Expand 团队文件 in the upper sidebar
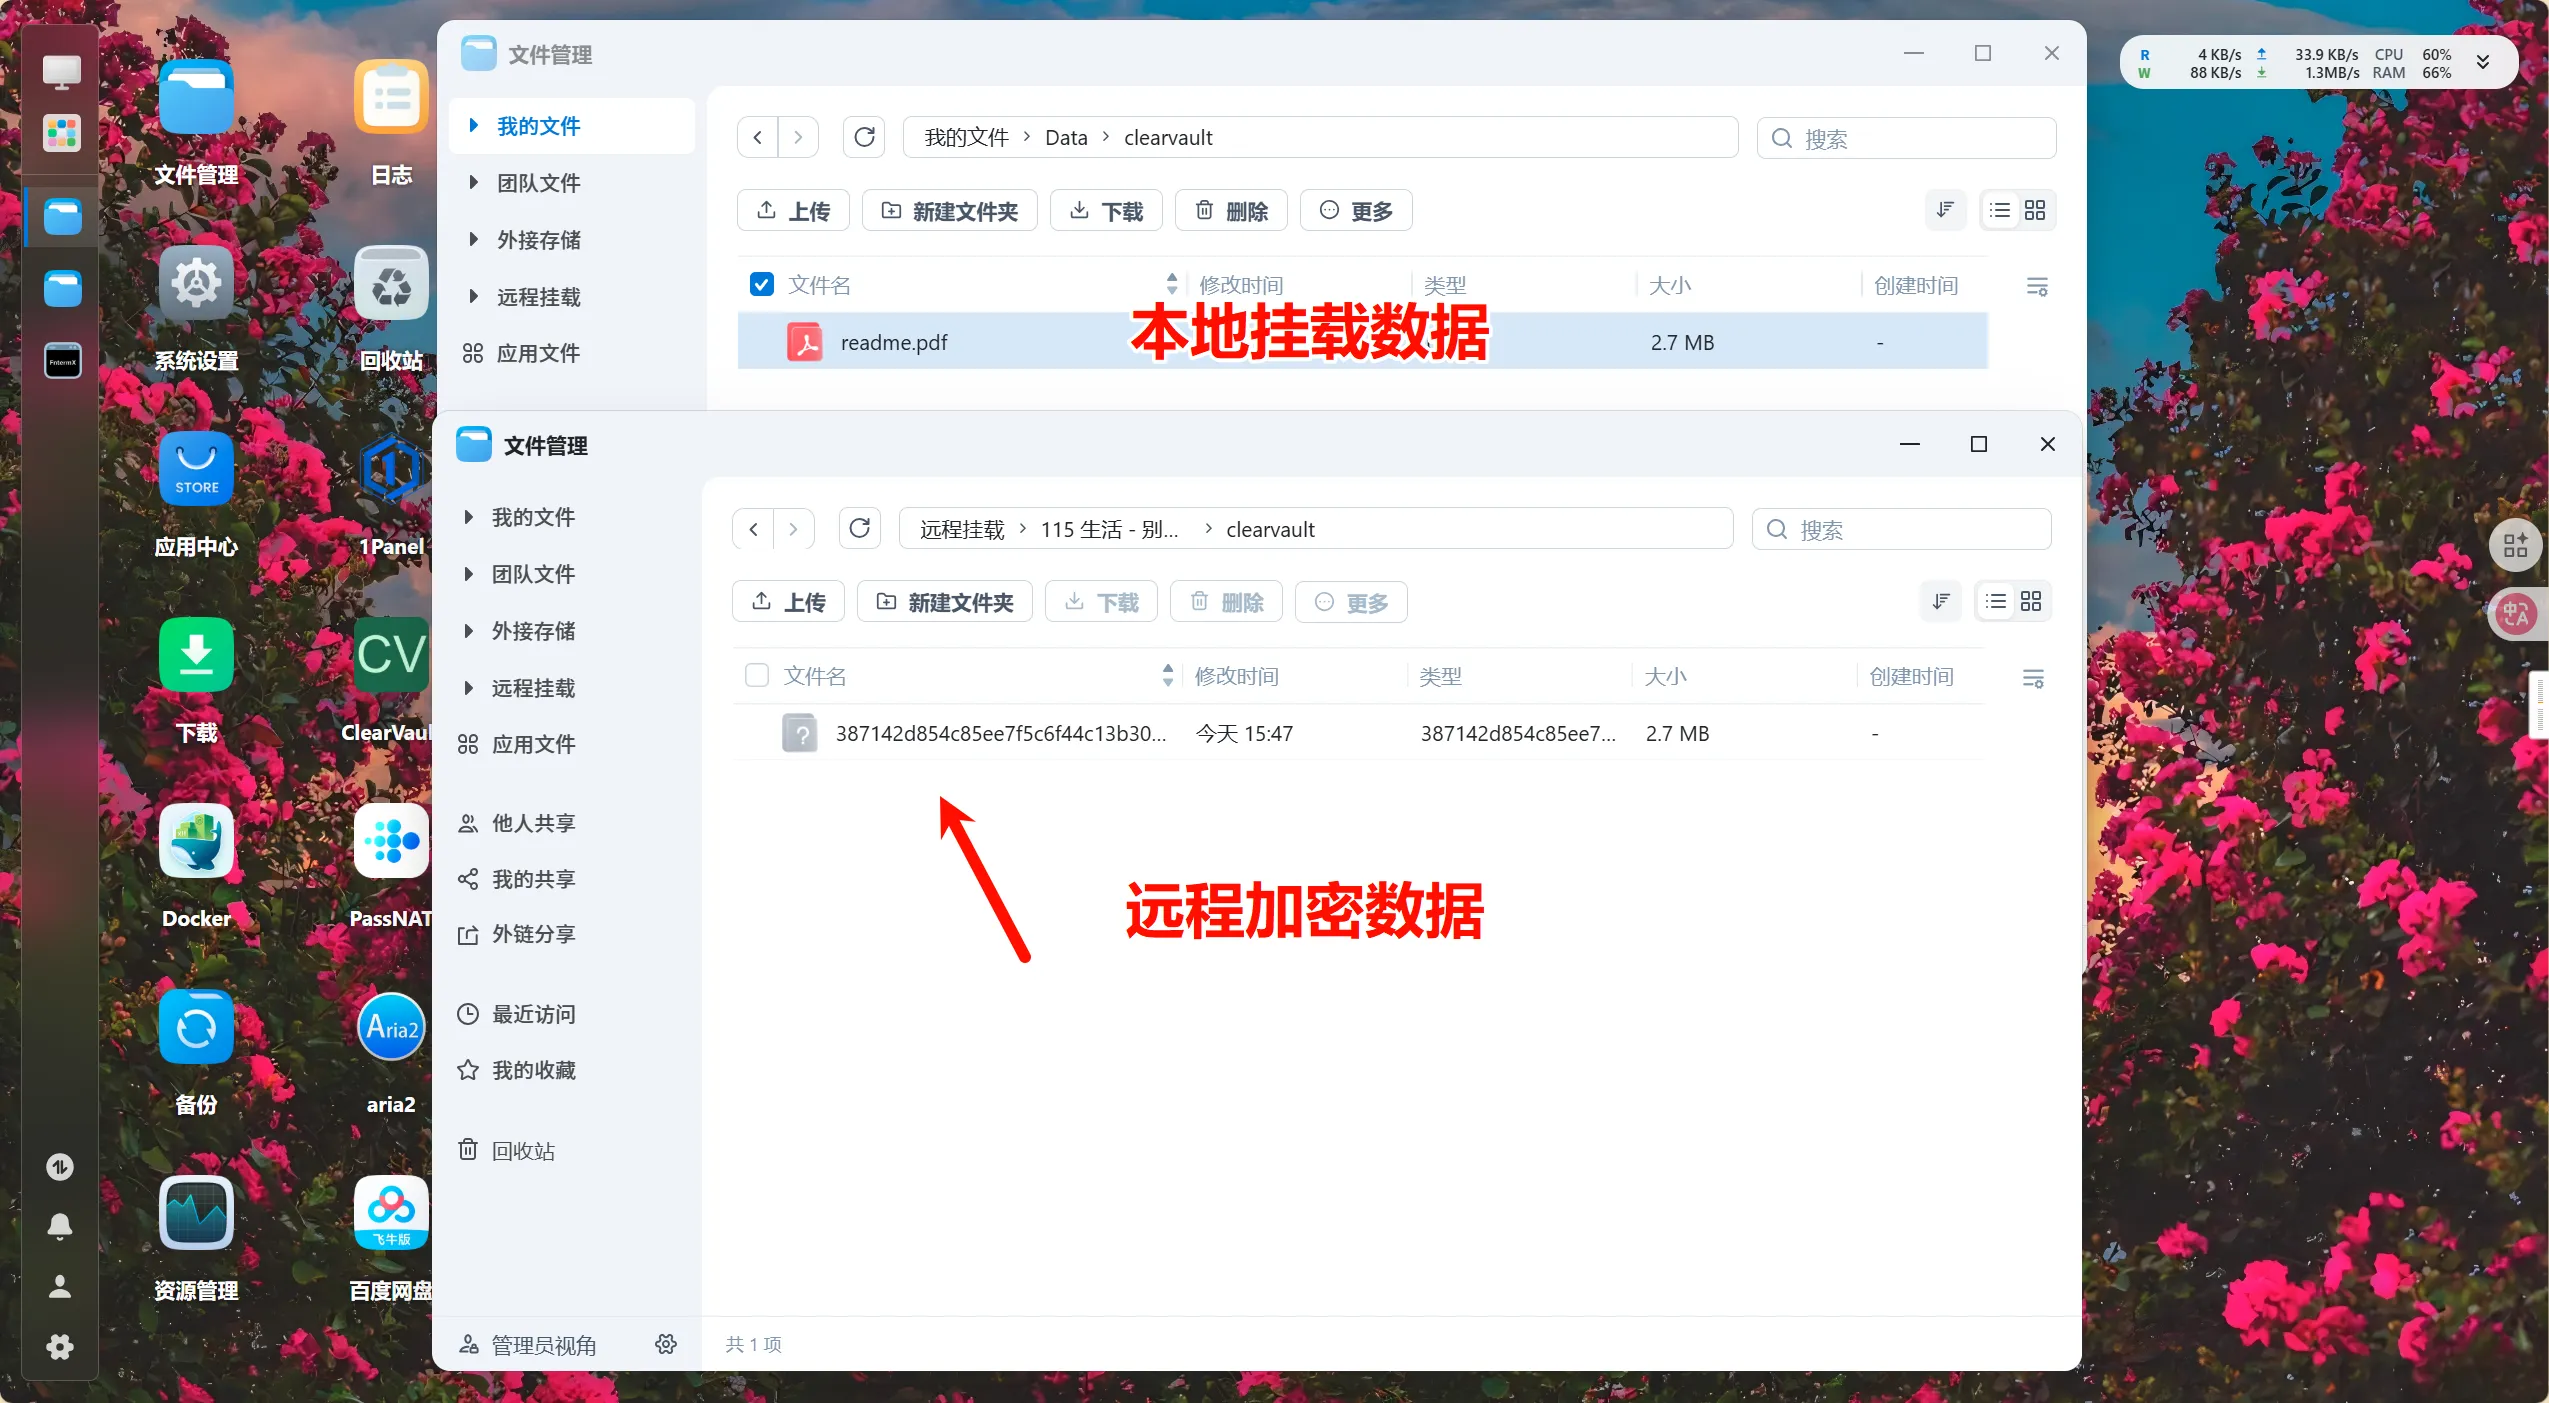The width and height of the screenshot is (2549, 1403). coord(473,183)
